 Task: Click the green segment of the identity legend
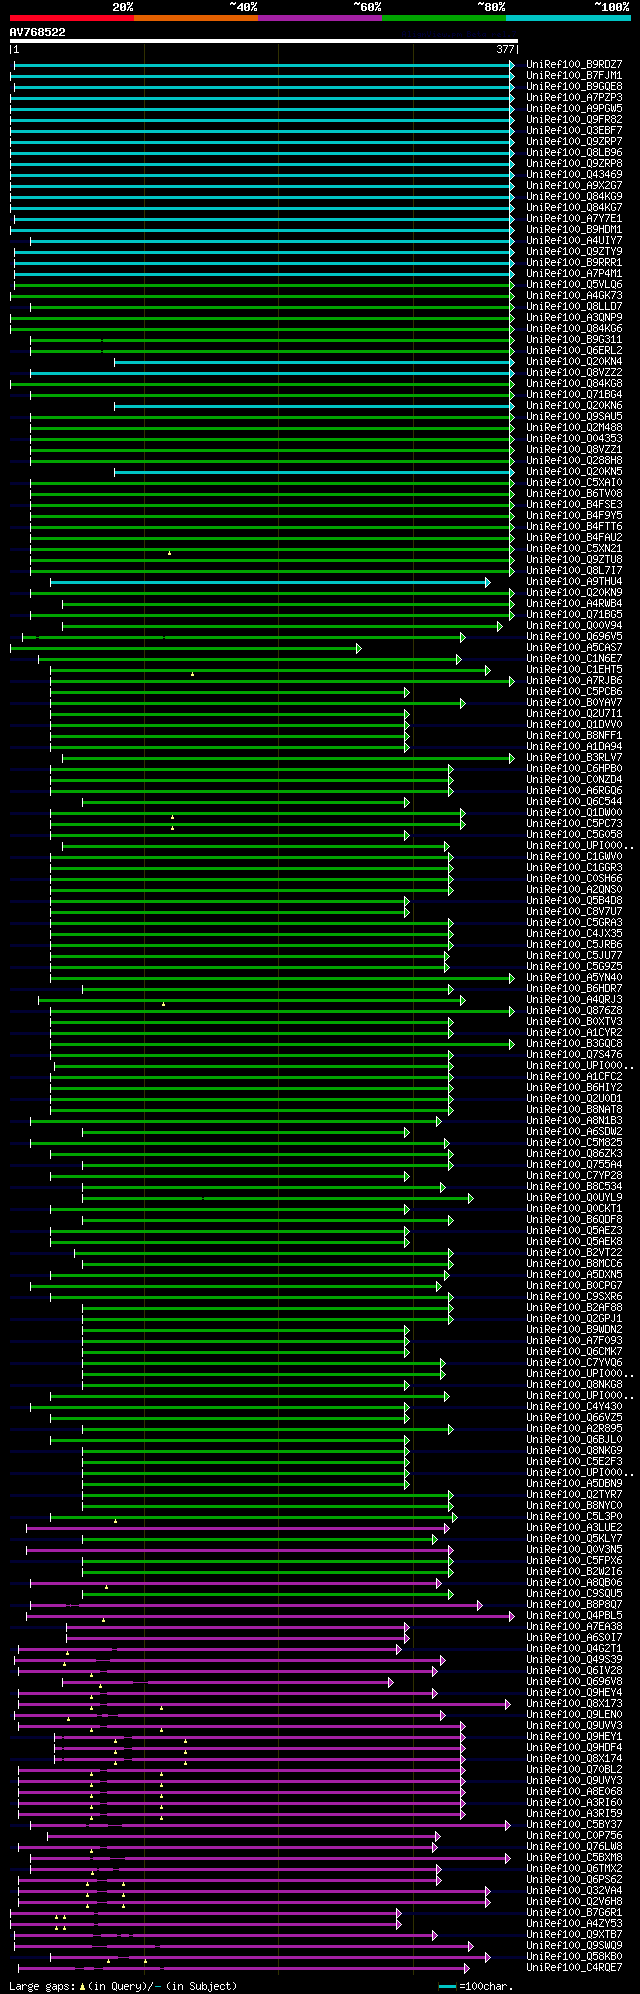(x=444, y=17)
